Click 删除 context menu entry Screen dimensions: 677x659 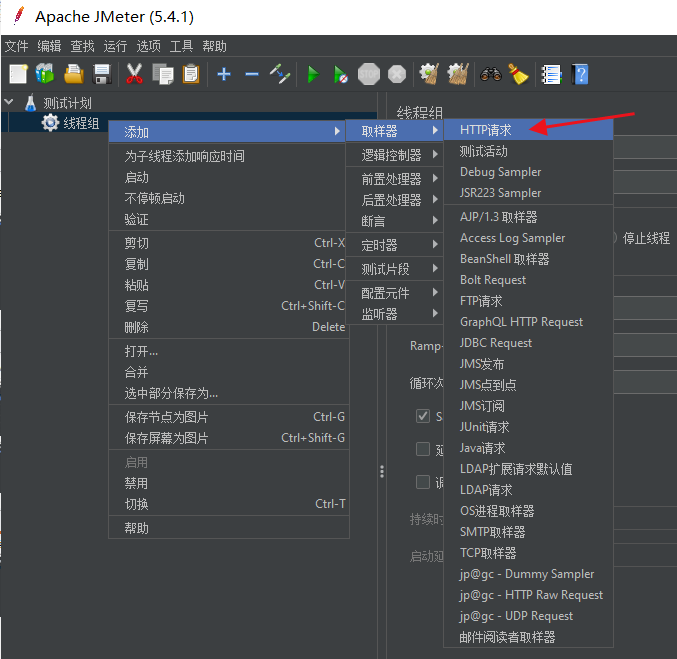(229, 327)
